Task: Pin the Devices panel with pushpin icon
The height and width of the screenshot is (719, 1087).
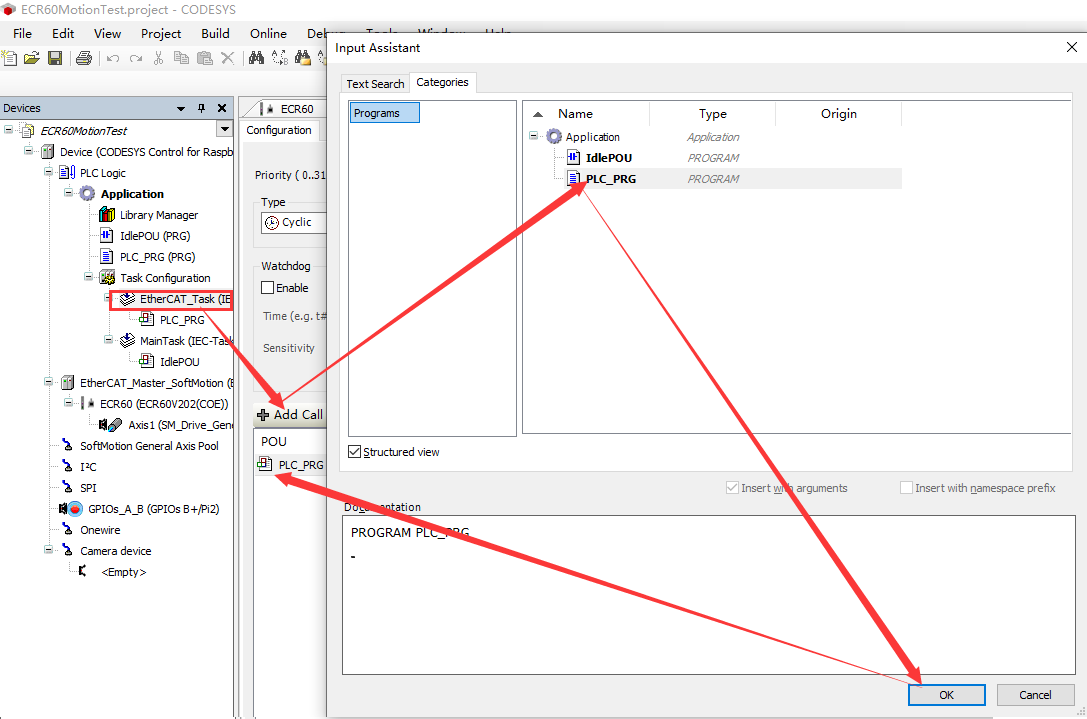Action: point(202,108)
